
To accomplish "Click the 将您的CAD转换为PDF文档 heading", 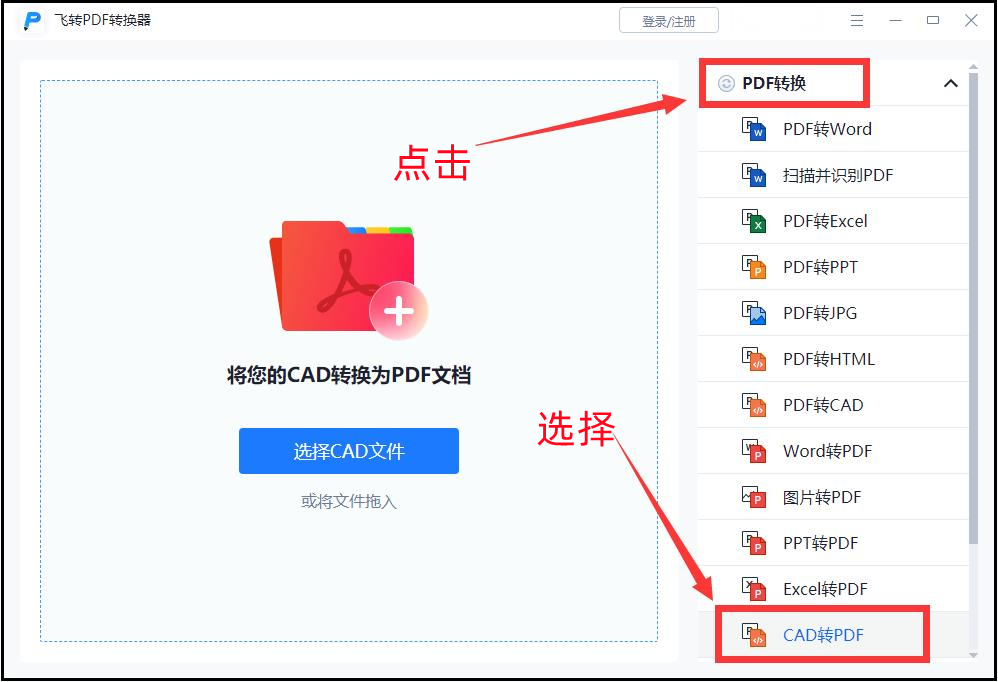I will (x=349, y=375).
